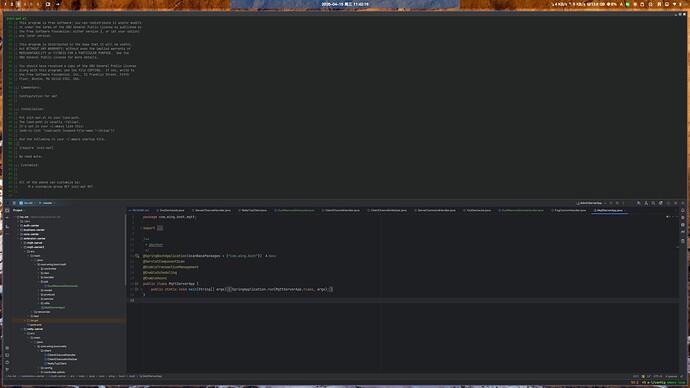Open Git tool window icon at bottom

pos(7,370)
